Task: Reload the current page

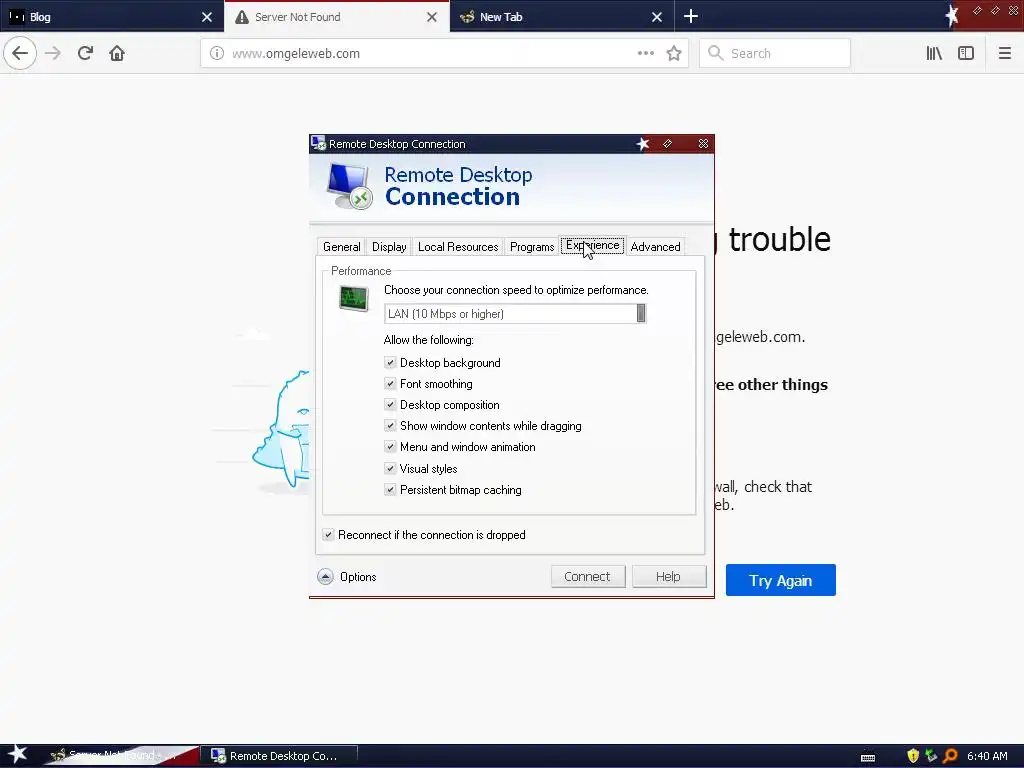Action: pos(85,53)
